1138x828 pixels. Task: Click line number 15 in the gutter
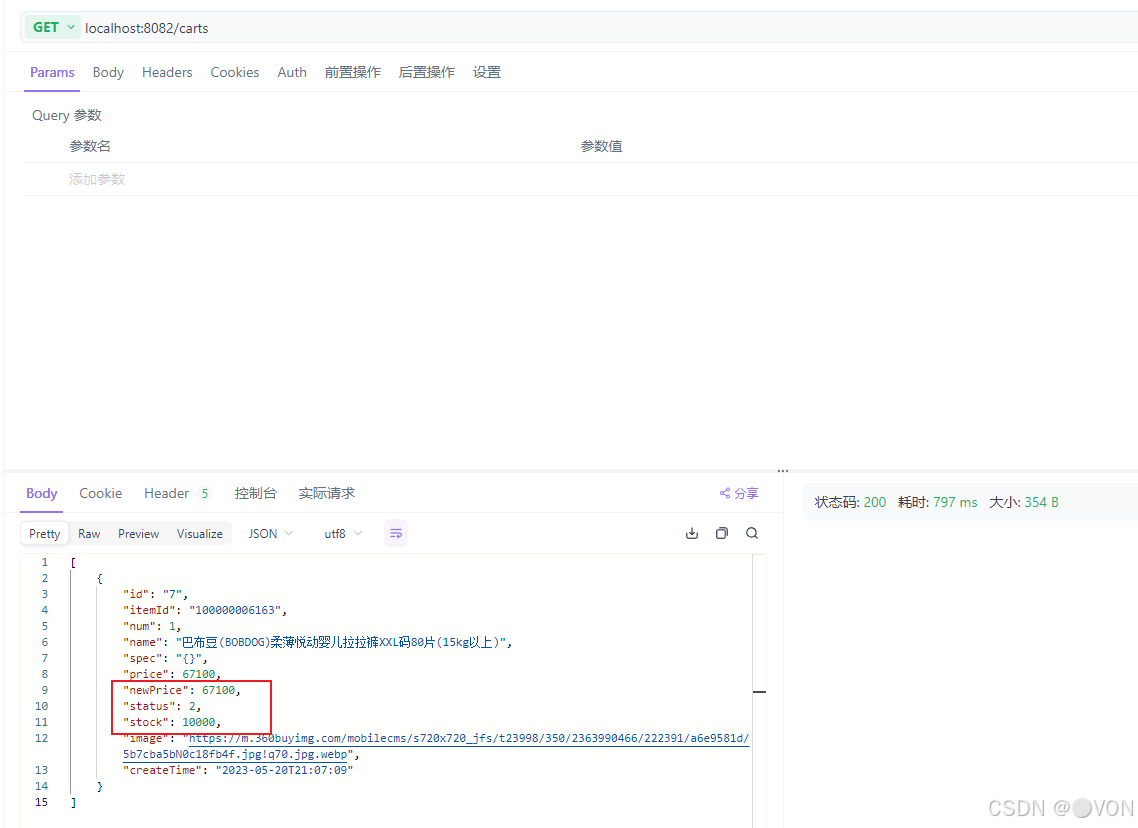click(41, 802)
